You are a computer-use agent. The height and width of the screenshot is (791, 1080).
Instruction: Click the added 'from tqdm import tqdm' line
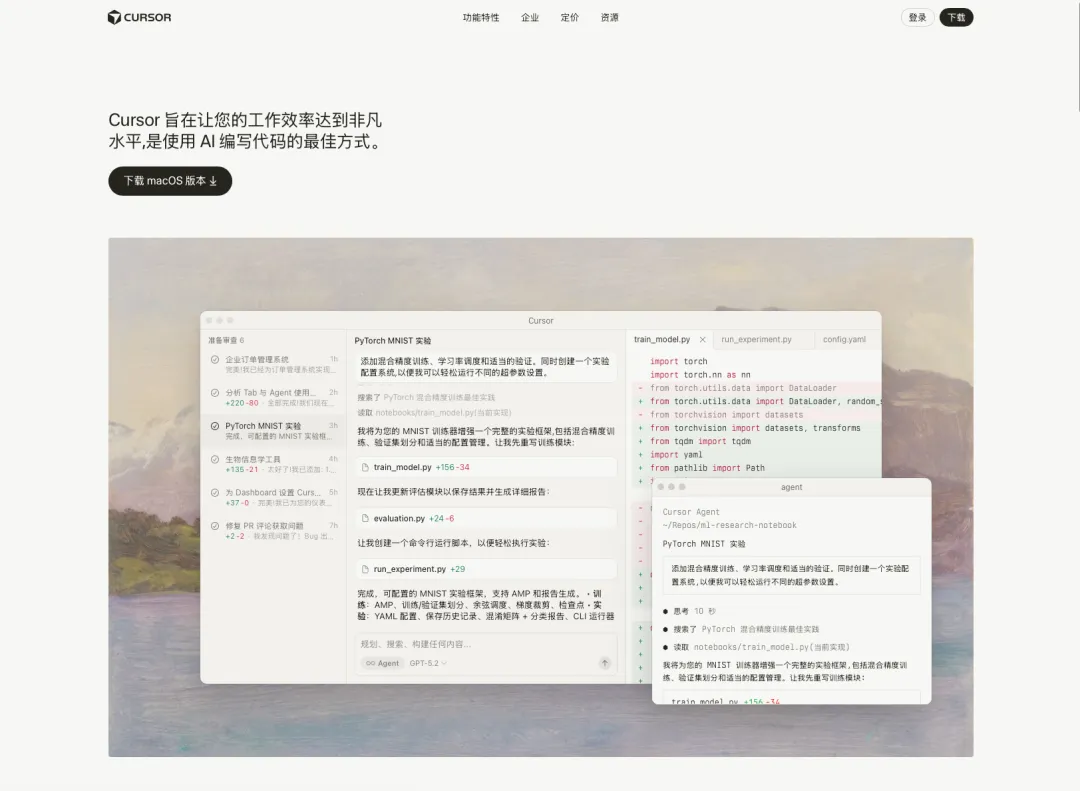coord(700,442)
